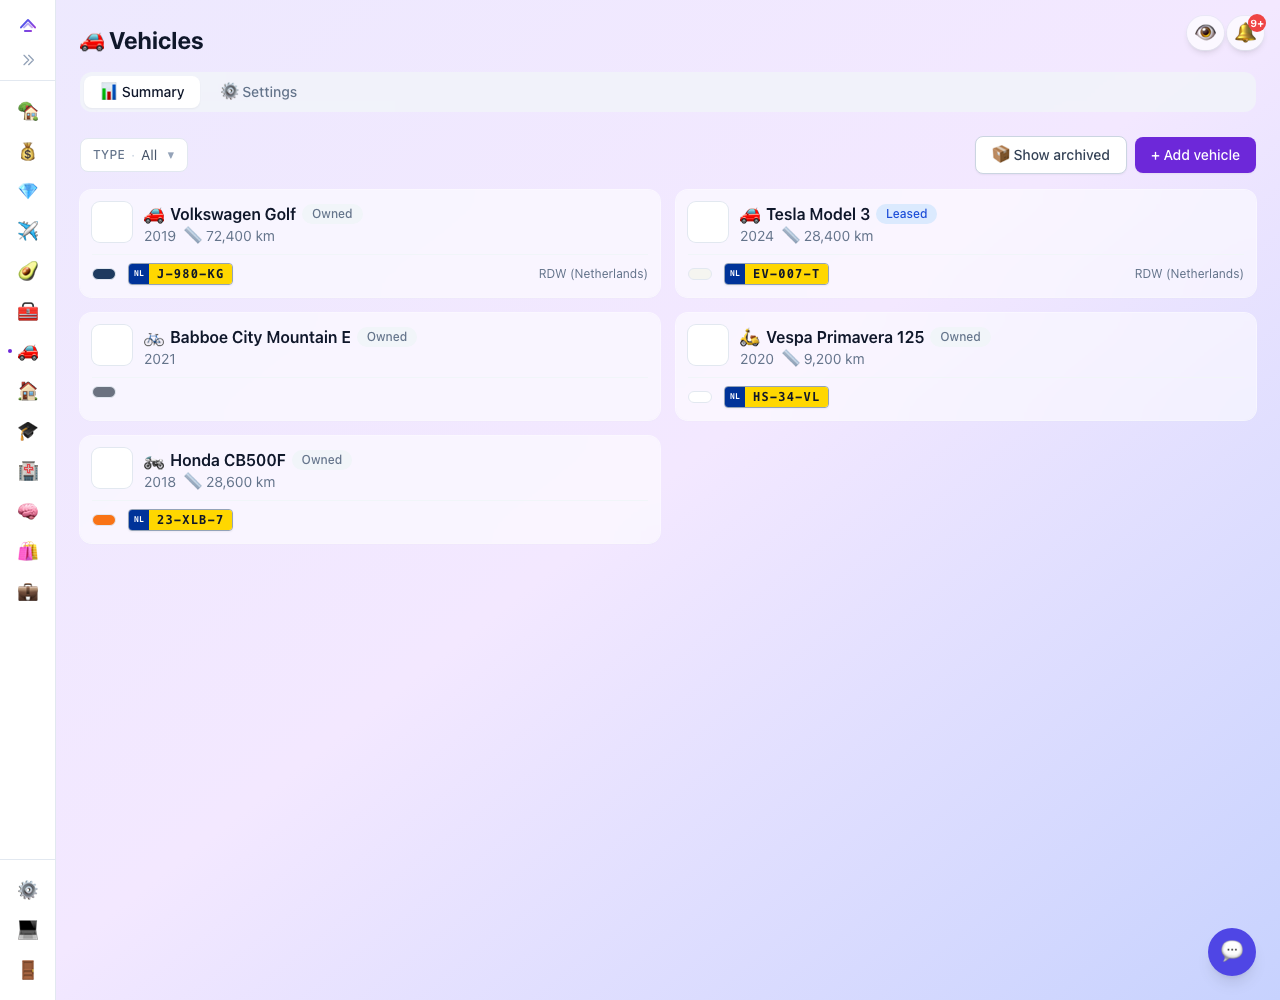This screenshot has height=1000, width=1280.
Task: Click the app logo at sidebar top
Action: click(x=28, y=25)
